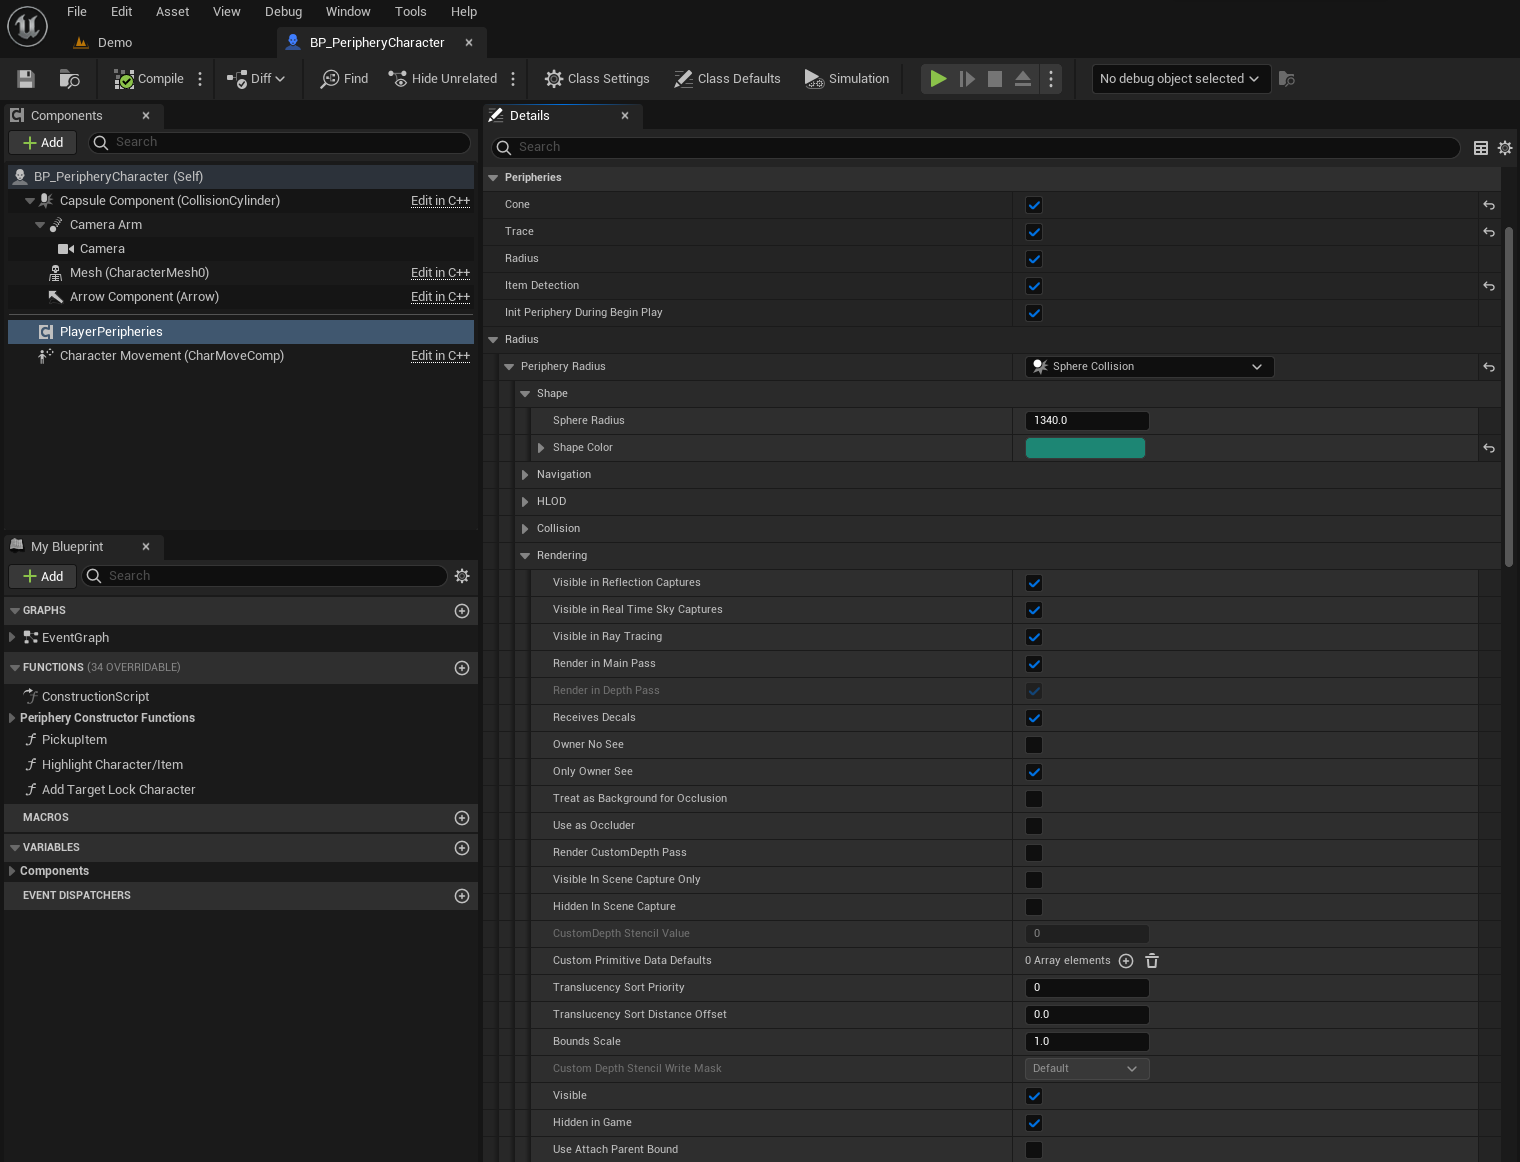Open Details panel settings gear
The height and width of the screenshot is (1162, 1520).
point(1505,148)
